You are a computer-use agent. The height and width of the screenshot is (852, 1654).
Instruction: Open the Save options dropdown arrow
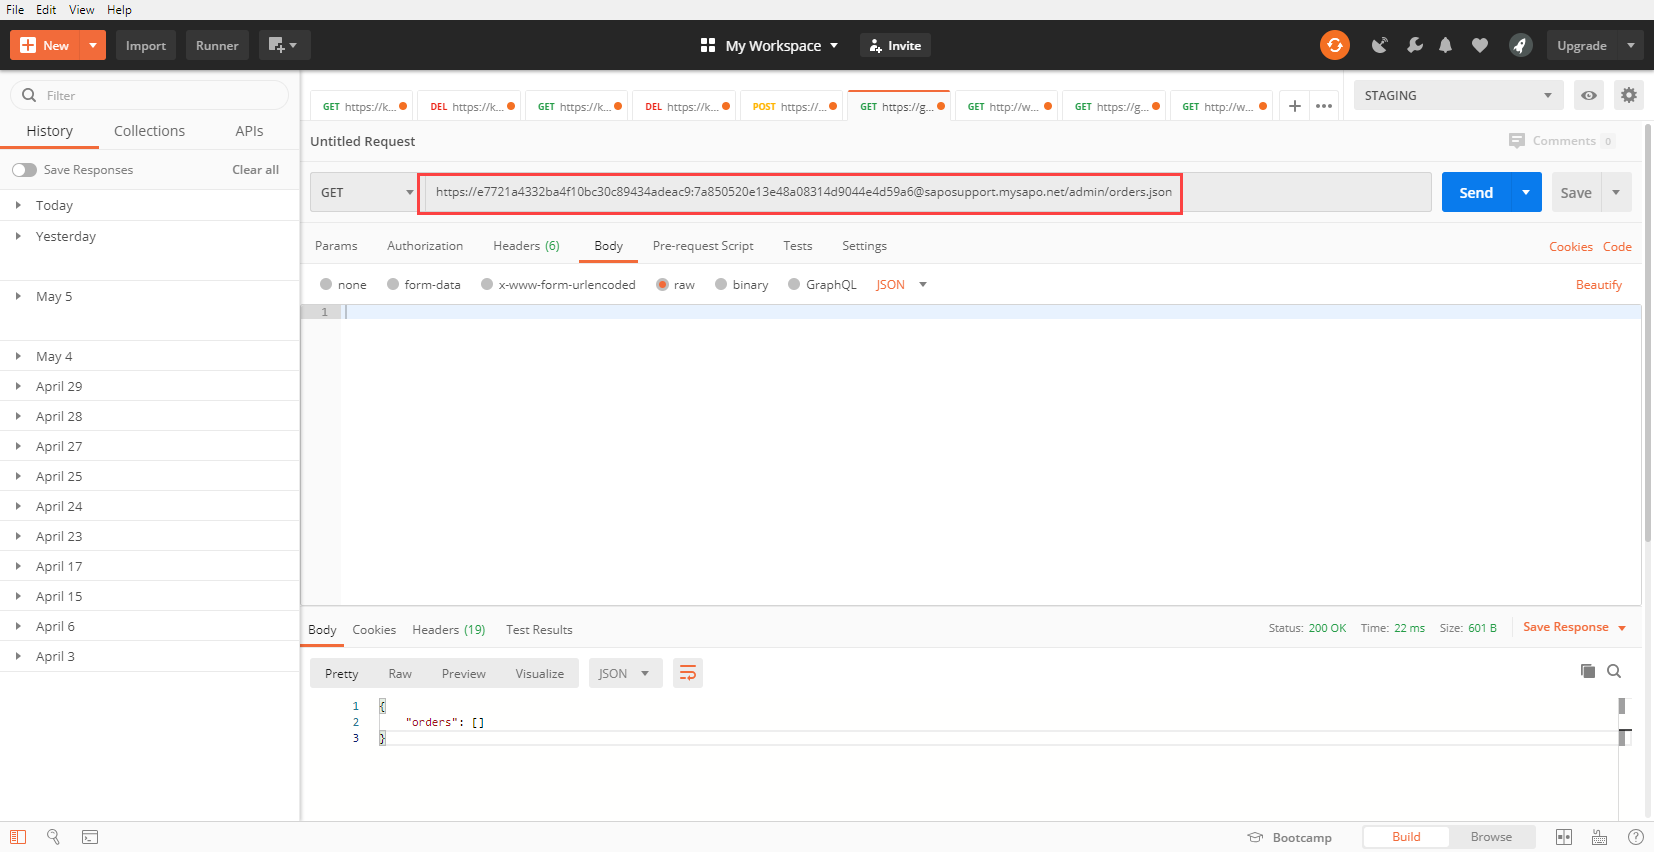[x=1616, y=192]
